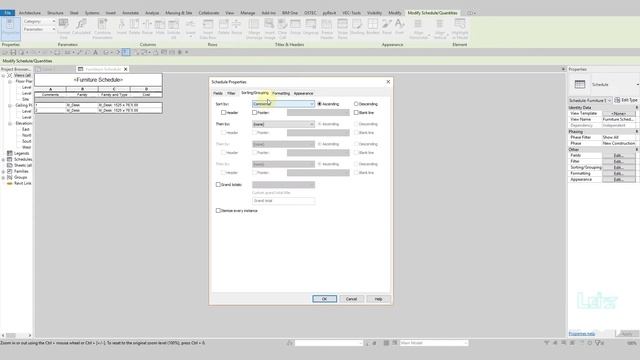Click the Help button in the dialog
Screen dimensions: 640x360
click(378, 299)
